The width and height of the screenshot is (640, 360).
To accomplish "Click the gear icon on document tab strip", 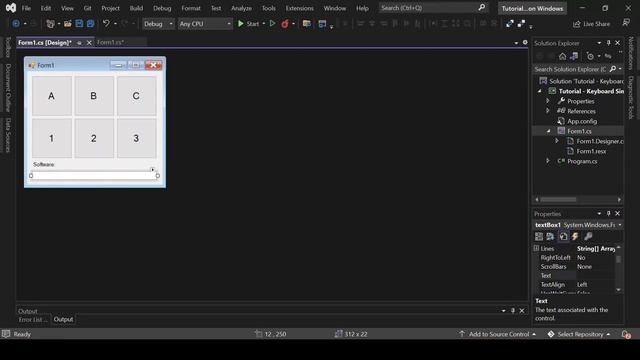I will 525,42.
